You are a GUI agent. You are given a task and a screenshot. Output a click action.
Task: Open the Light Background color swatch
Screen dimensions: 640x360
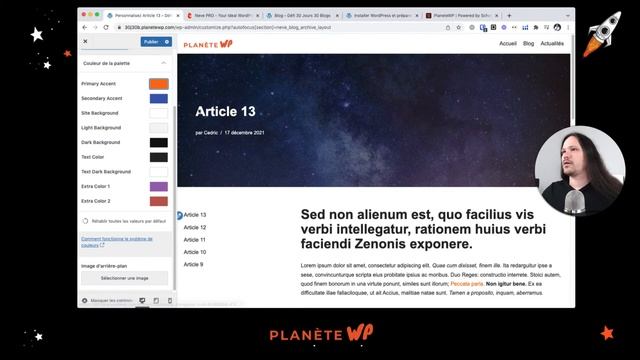pyautogui.click(x=158, y=128)
